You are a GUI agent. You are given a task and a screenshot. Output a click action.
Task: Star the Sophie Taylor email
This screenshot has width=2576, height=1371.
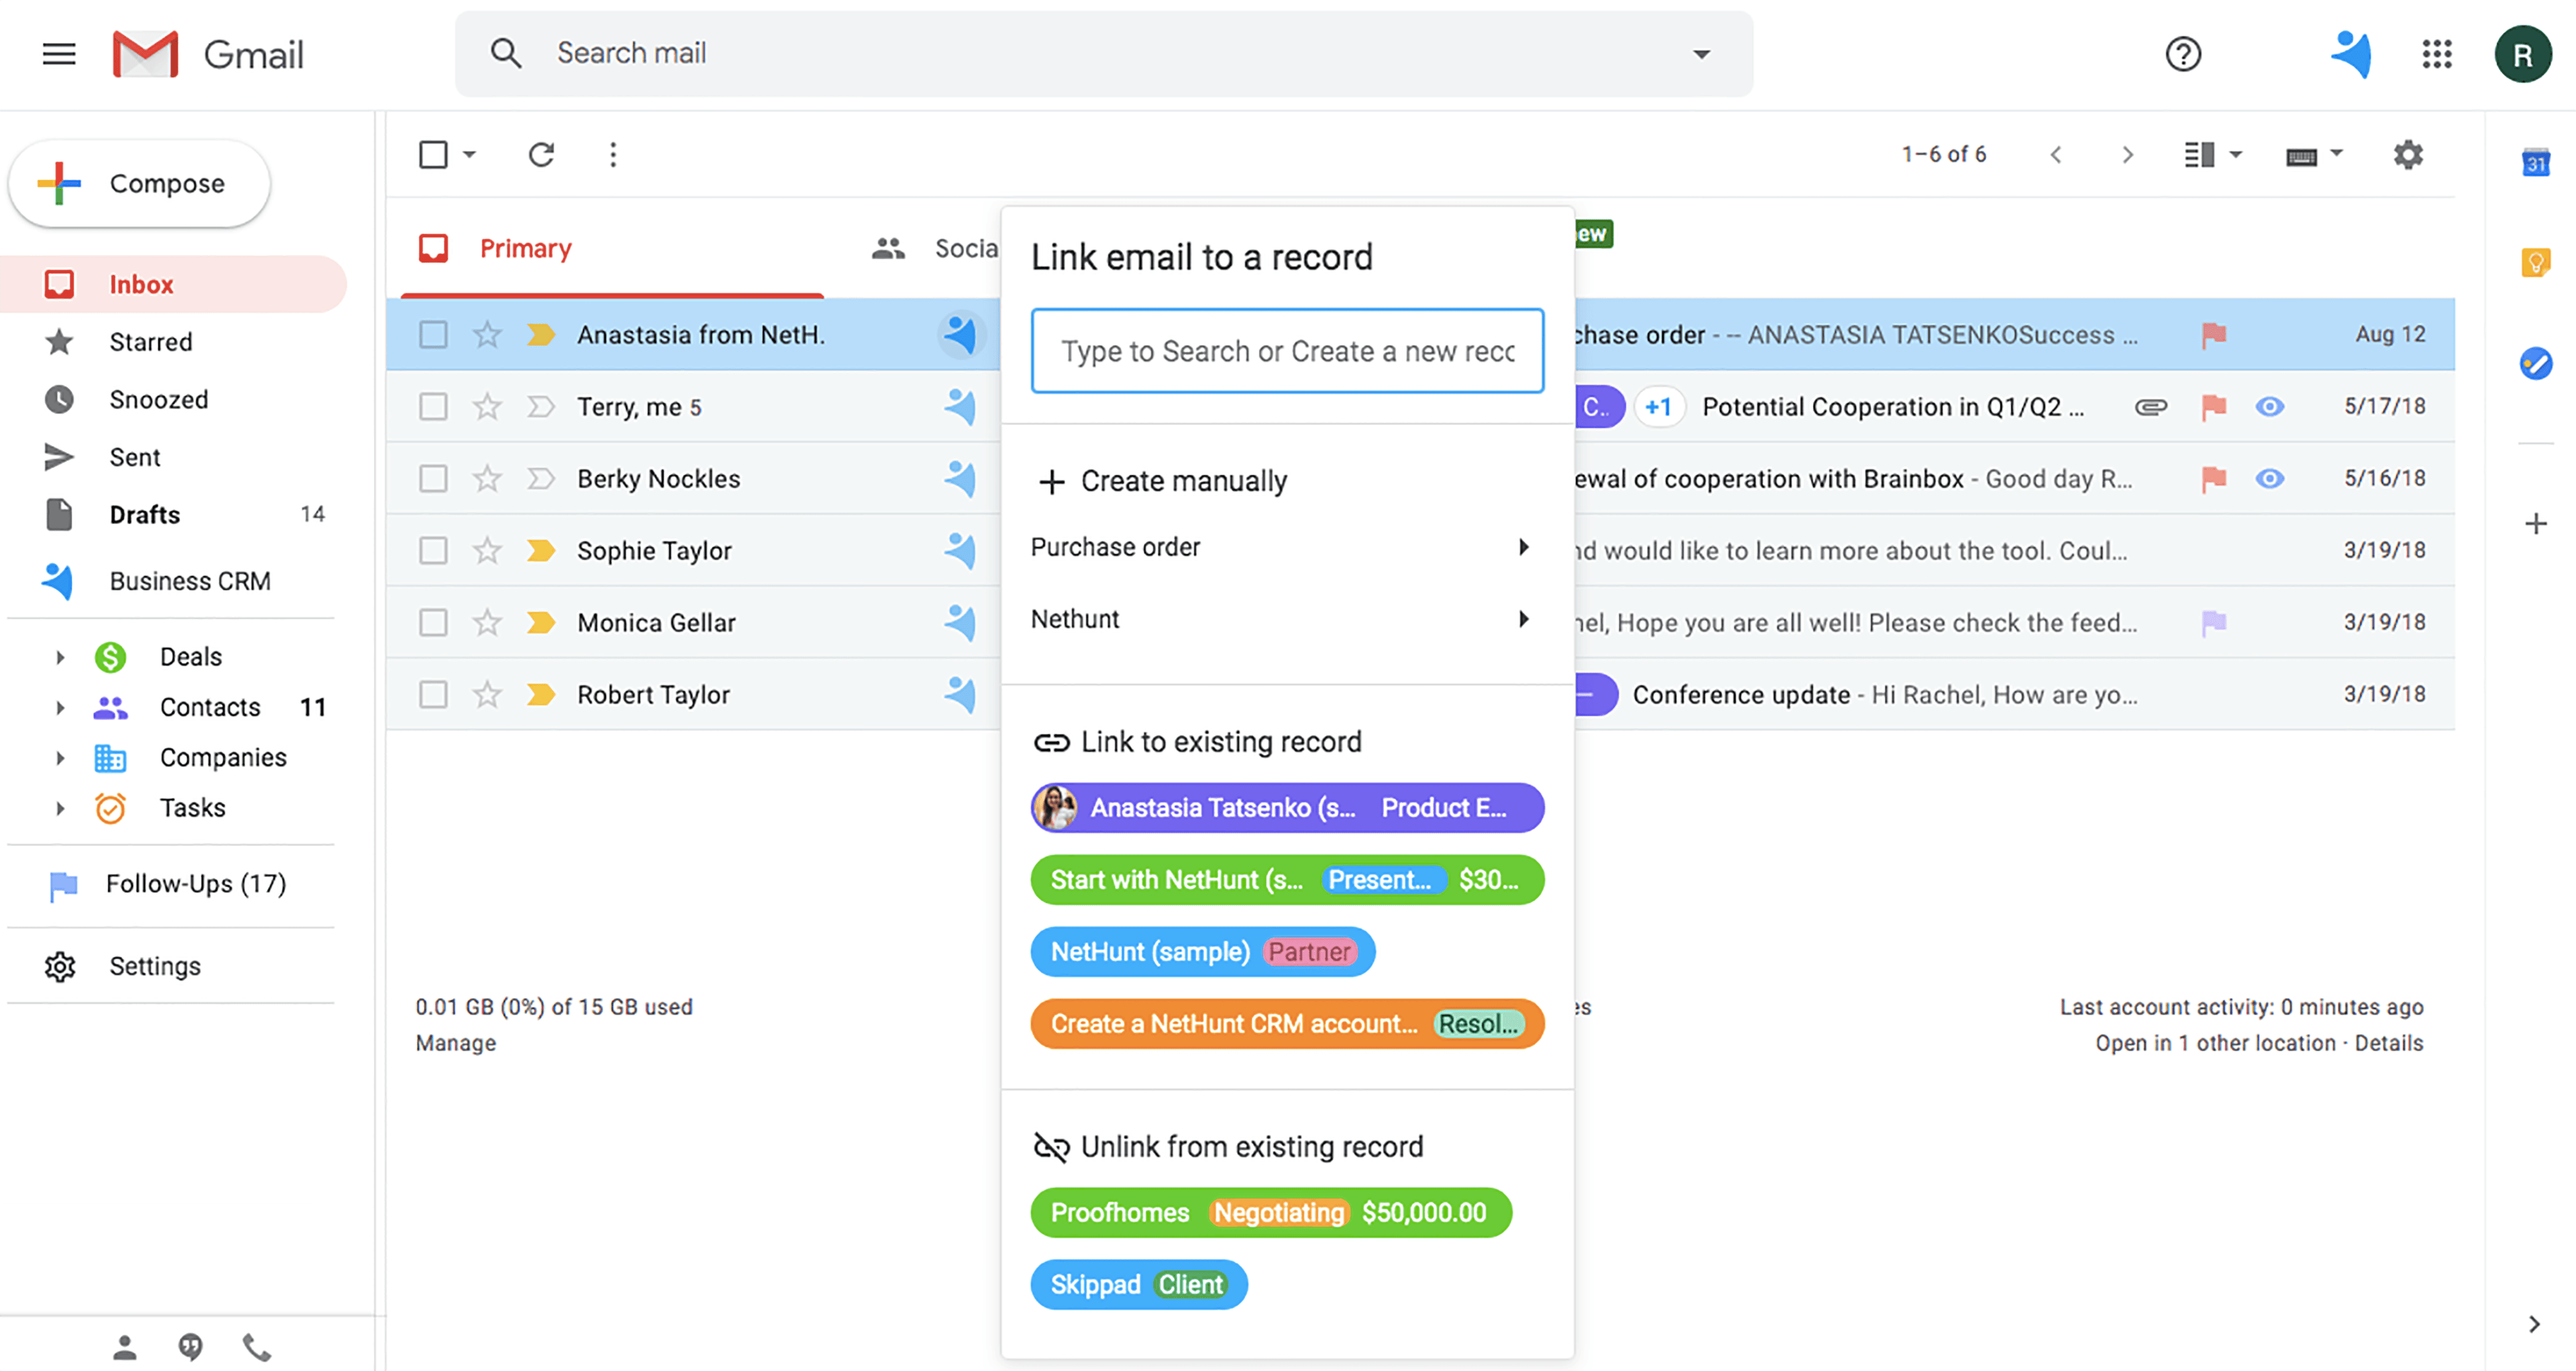[x=487, y=550]
